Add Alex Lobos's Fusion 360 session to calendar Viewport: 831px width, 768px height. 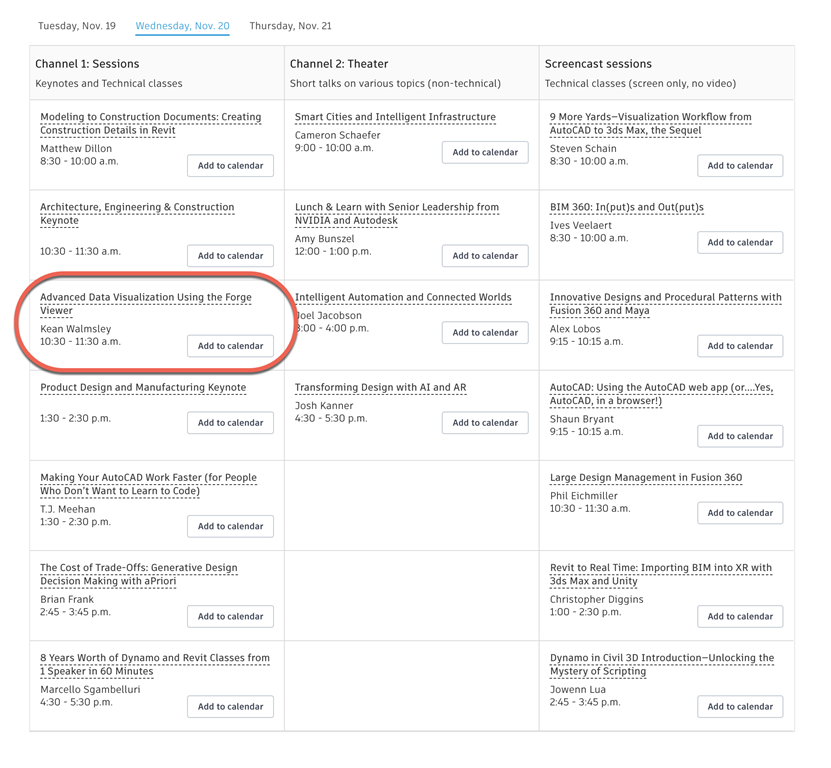click(740, 346)
